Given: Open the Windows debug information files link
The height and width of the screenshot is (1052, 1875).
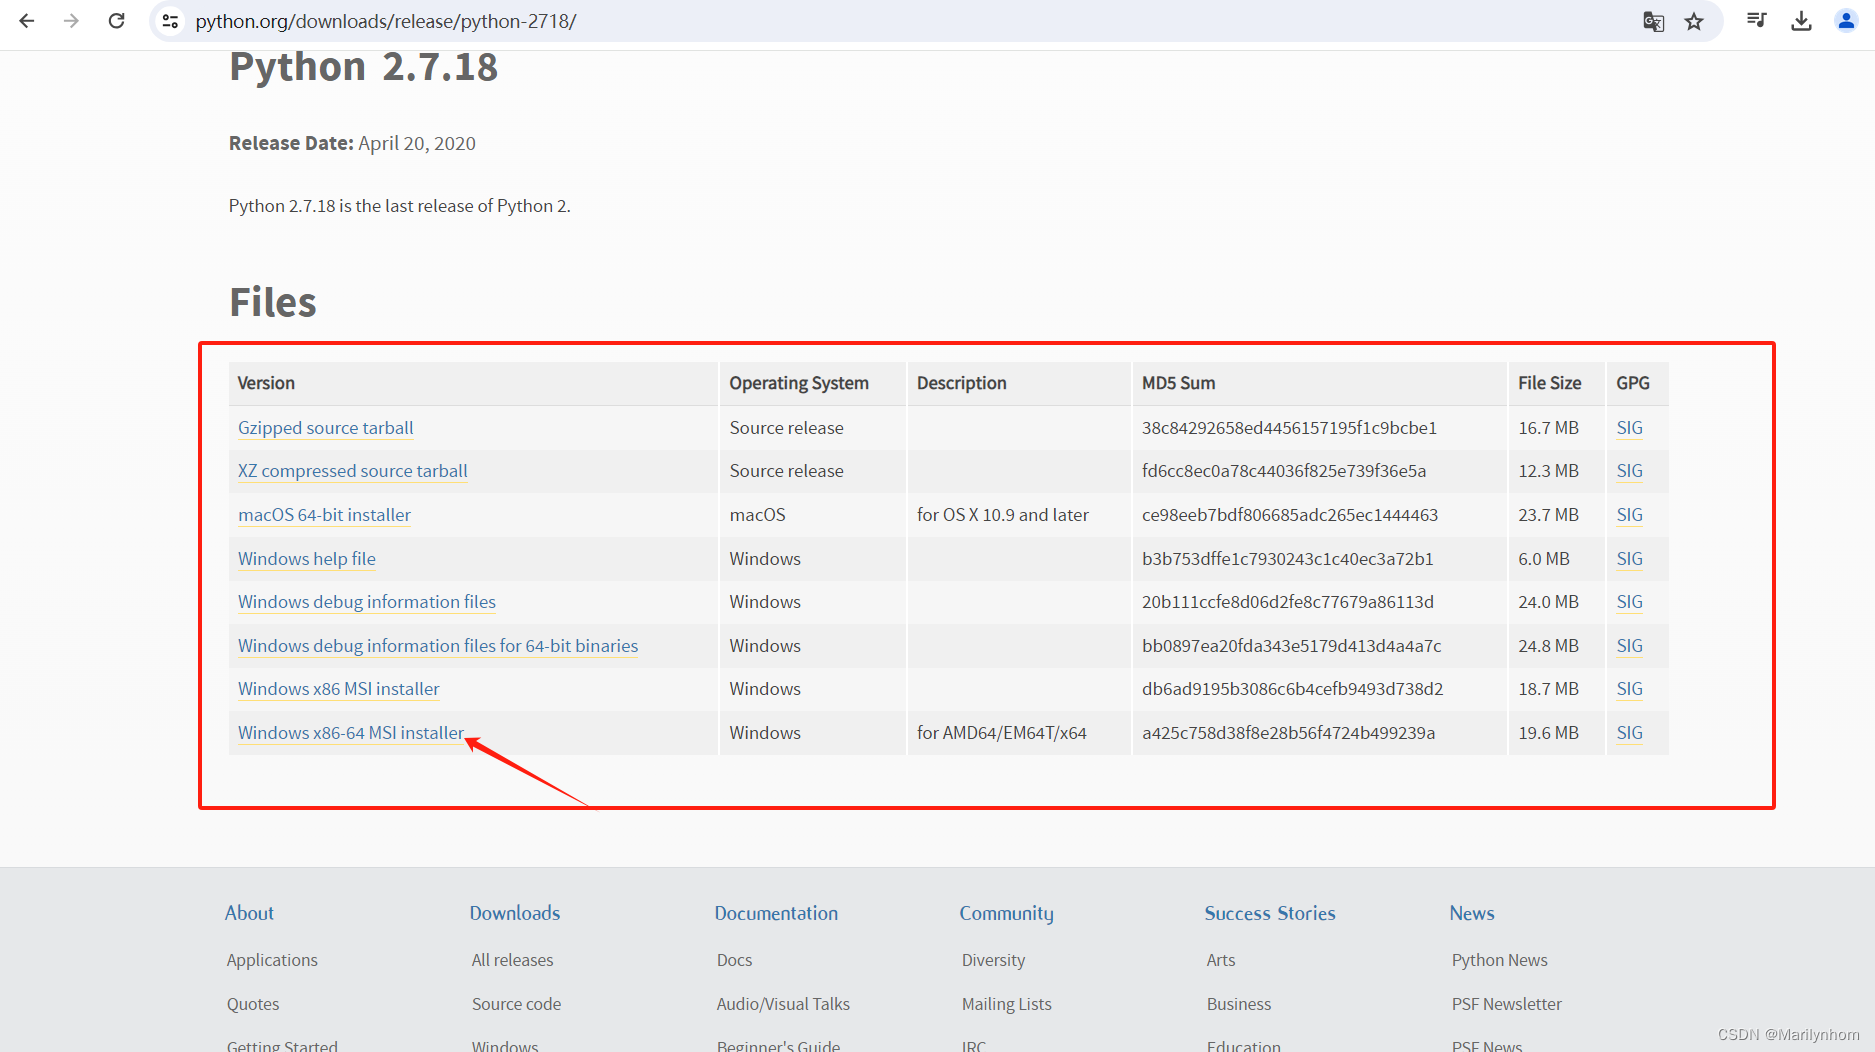Looking at the screenshot, I should coord(367,602).
